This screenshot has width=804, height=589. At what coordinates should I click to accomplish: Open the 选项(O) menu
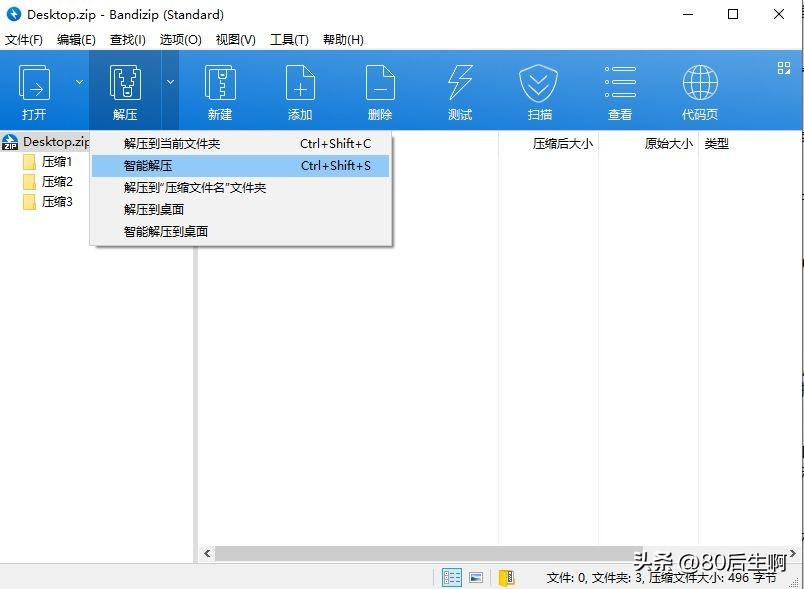click(180, 39)
